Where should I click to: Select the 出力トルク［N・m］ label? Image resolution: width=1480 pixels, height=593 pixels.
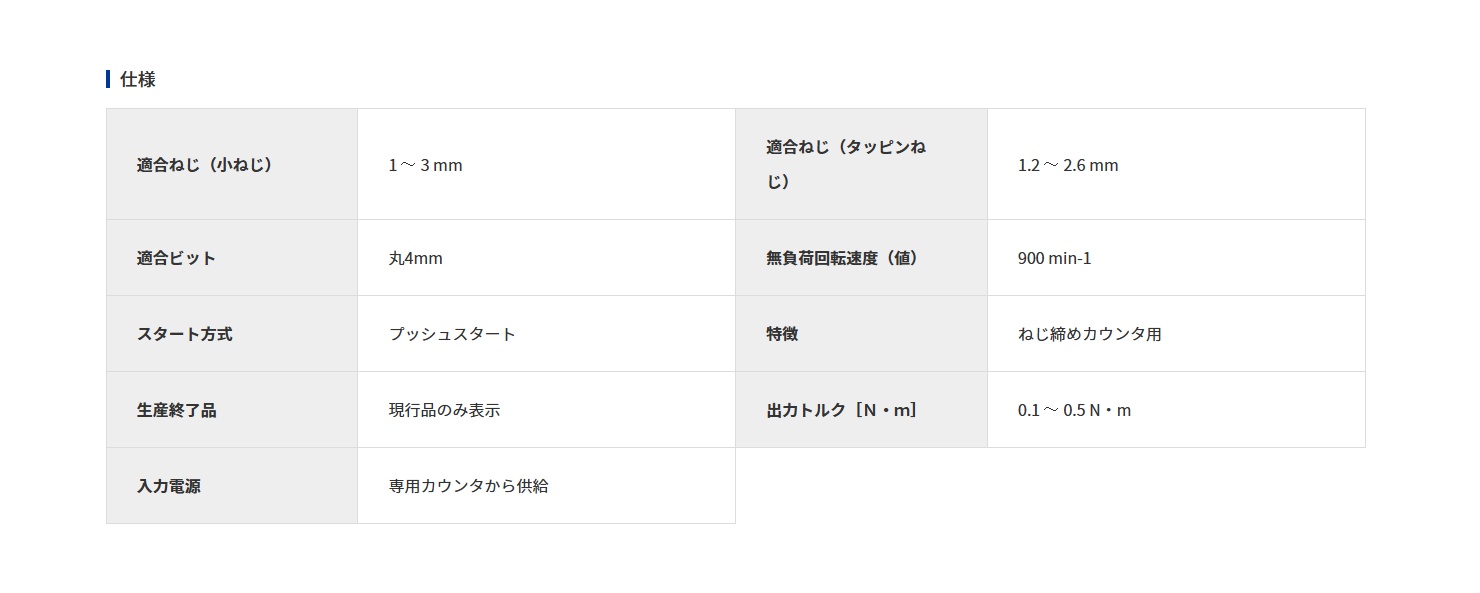tap(842, 410)
